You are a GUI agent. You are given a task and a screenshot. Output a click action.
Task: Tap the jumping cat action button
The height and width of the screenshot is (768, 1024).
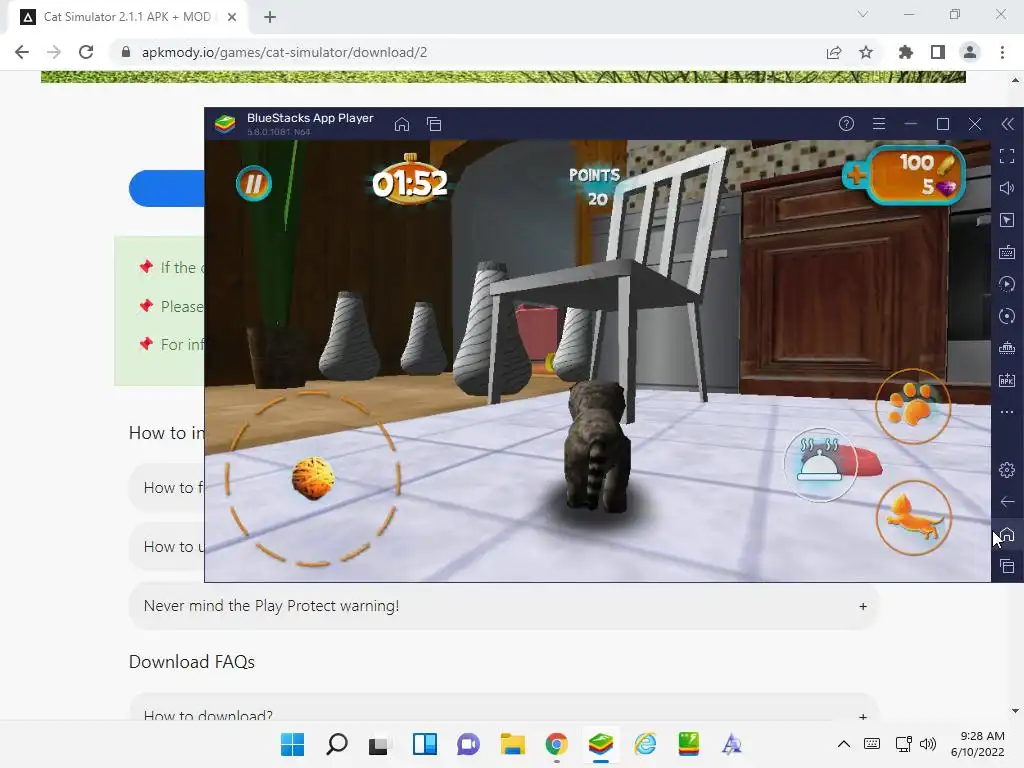(913, 517)
